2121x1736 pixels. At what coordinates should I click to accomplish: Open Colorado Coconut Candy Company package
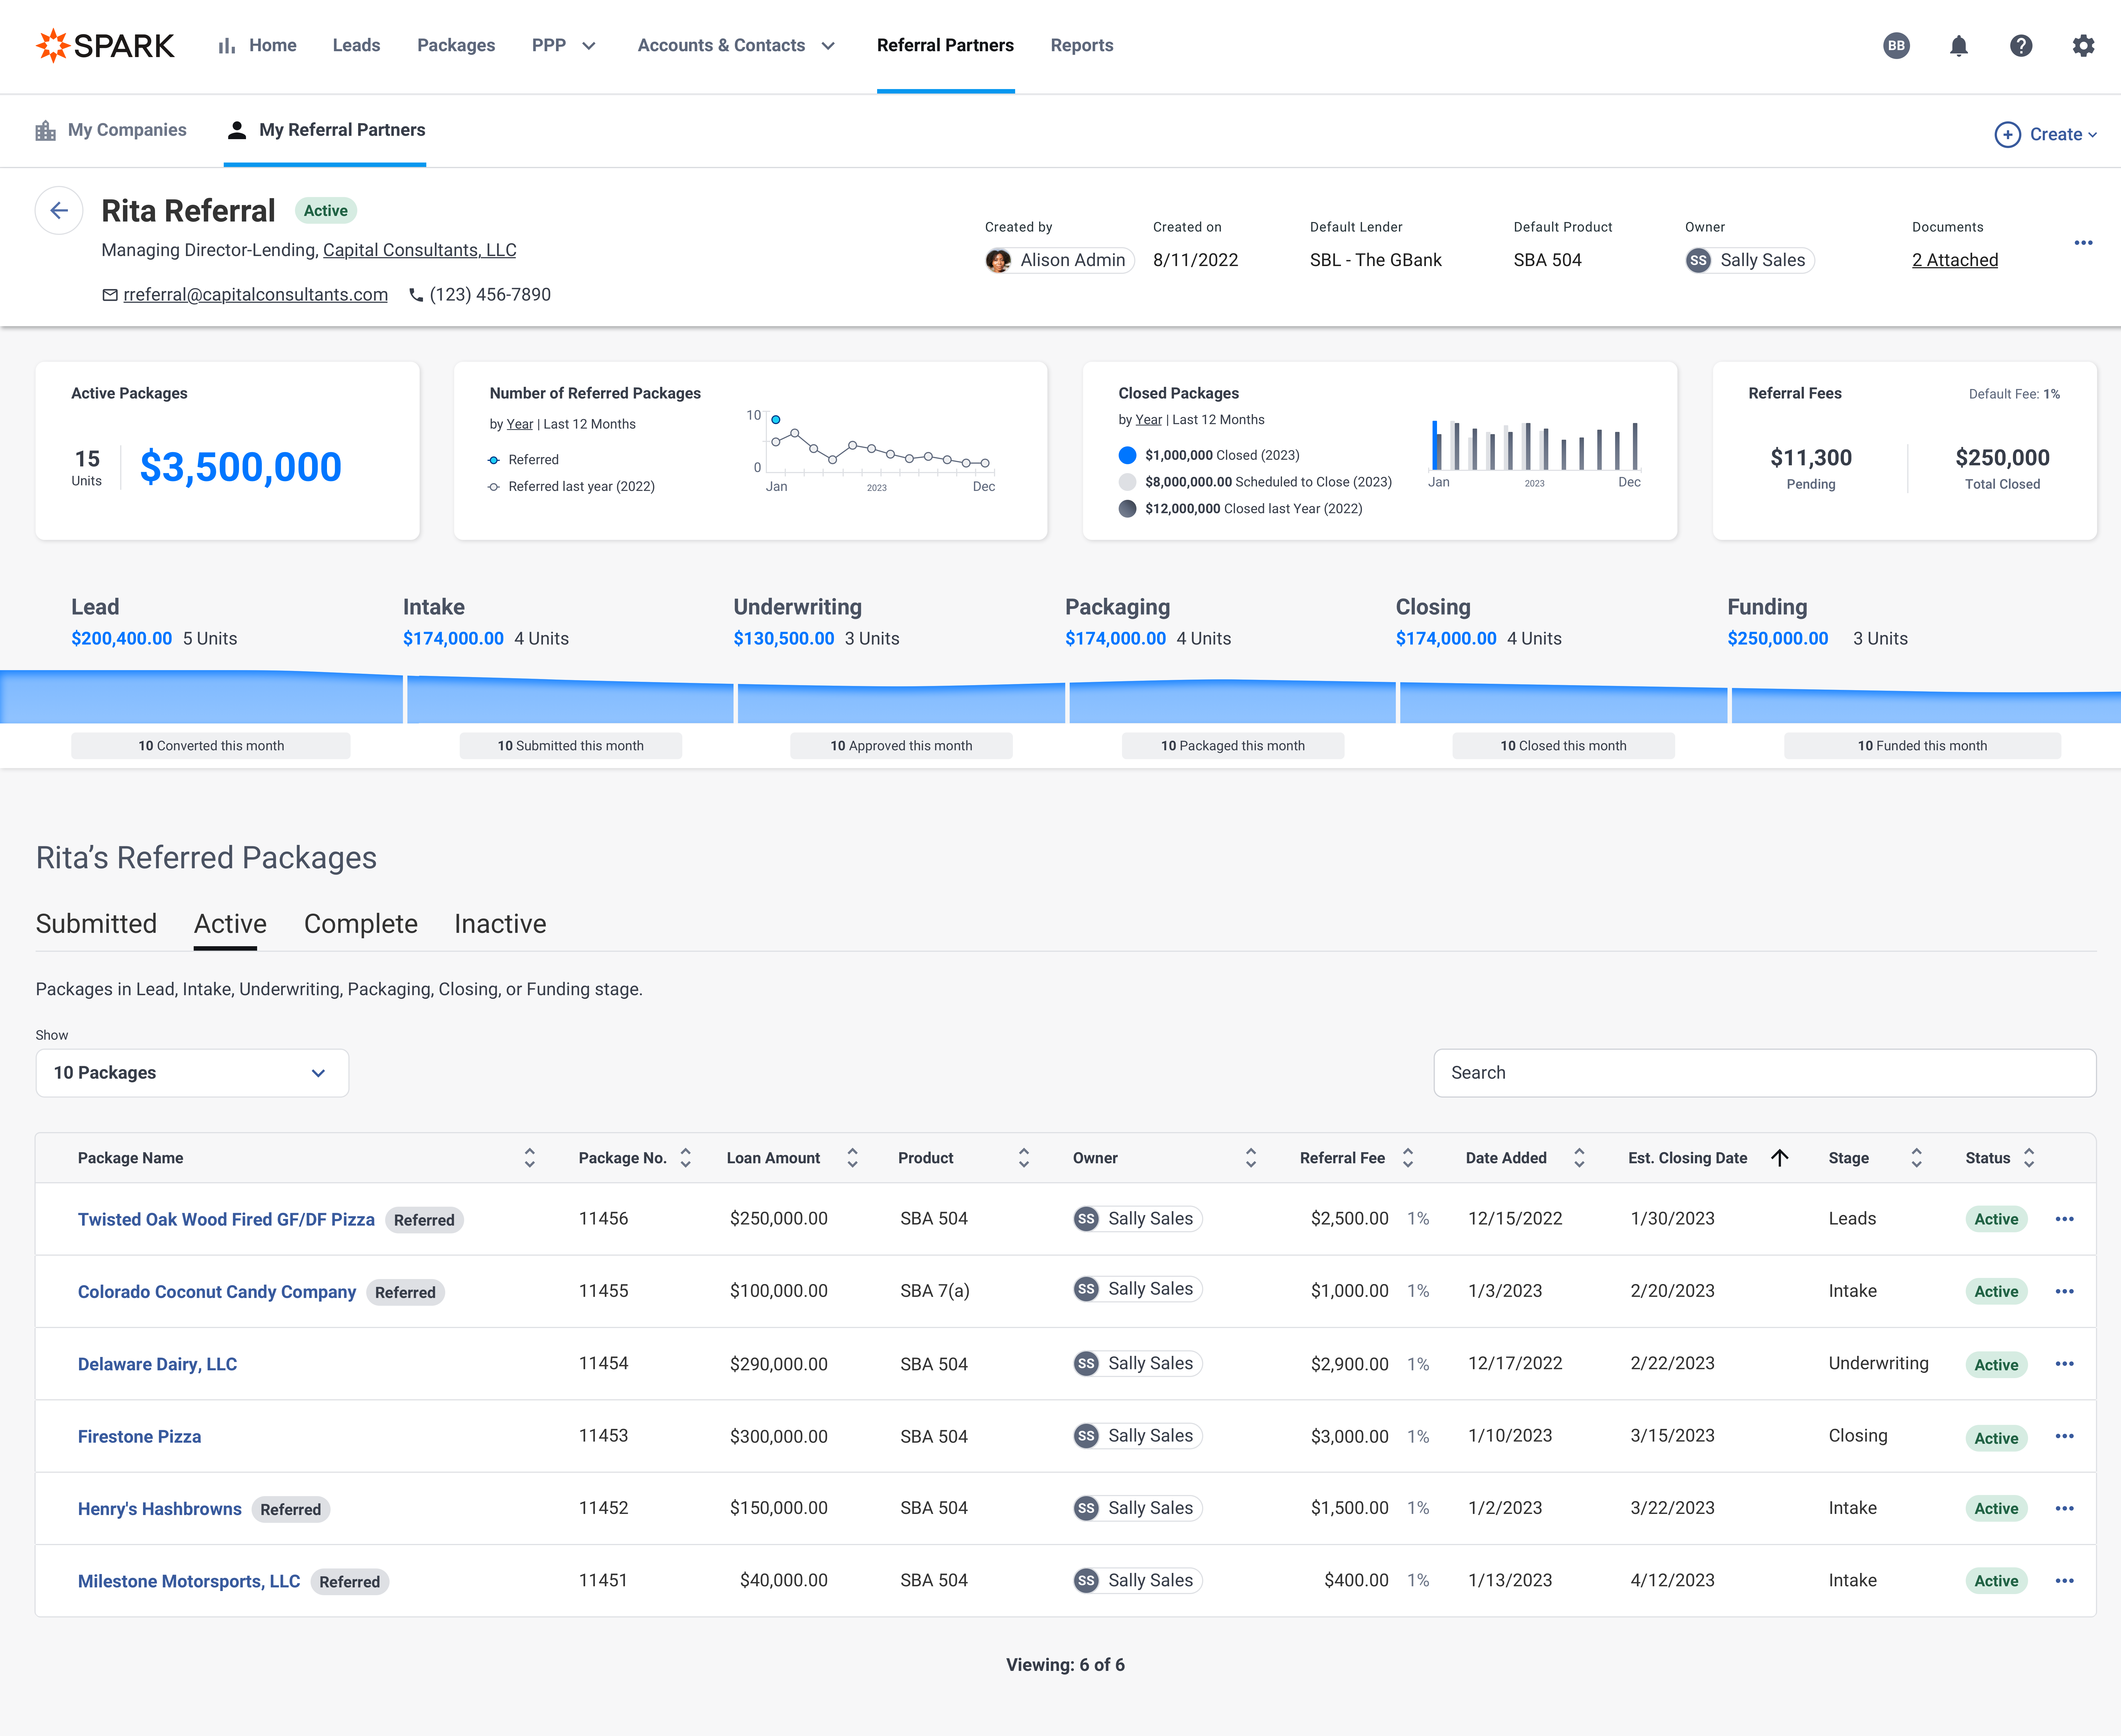click(x=217, y=1292)
